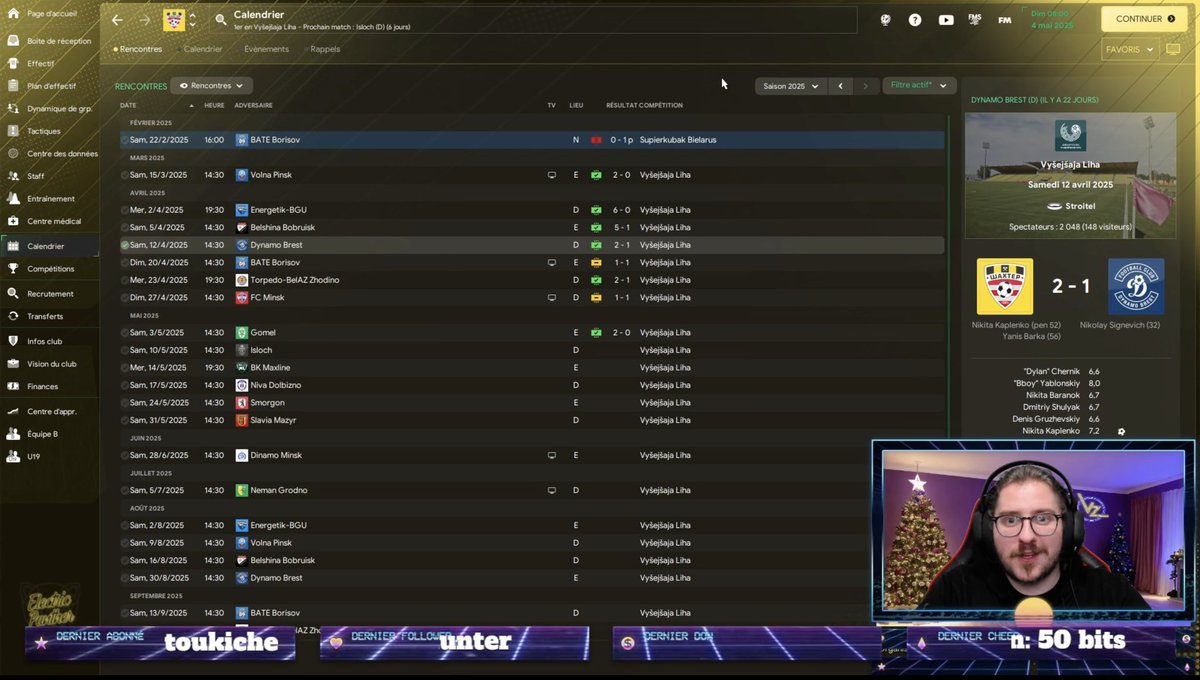
Task: Open the Favoris dropdown
Action: (x=1129, y=49)
